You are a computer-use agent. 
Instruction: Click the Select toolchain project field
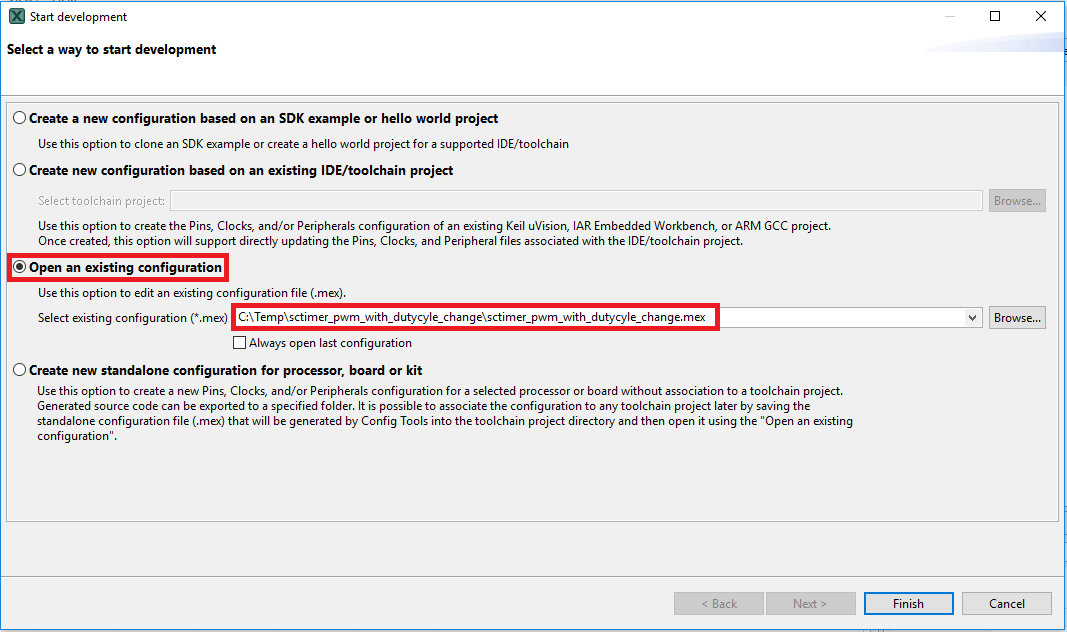(x=575, y=201)
